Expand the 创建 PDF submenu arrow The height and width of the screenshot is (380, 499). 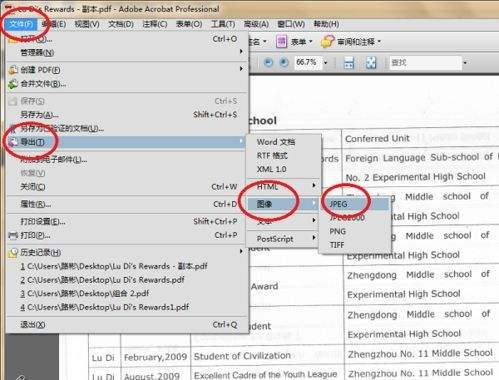coord(241,69)
